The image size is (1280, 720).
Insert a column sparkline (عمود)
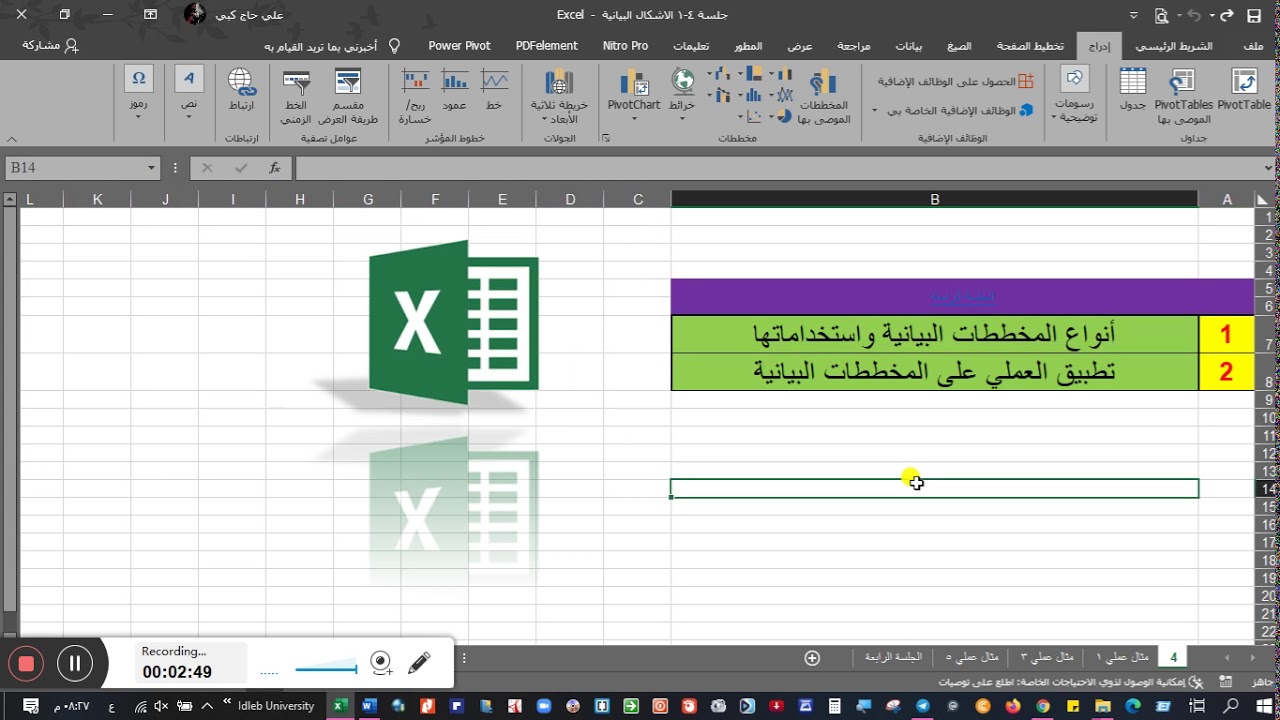pyautogui.click(x=455, y=90)
